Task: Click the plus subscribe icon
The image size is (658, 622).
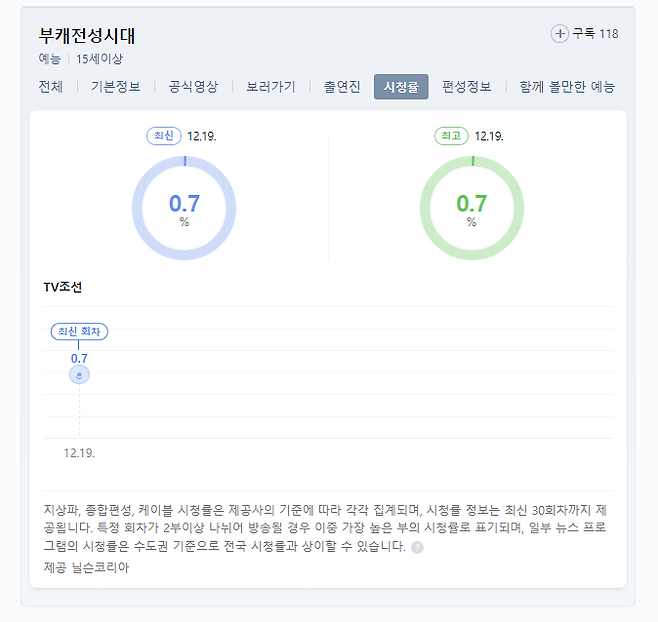Action: [x=559, y=34]
